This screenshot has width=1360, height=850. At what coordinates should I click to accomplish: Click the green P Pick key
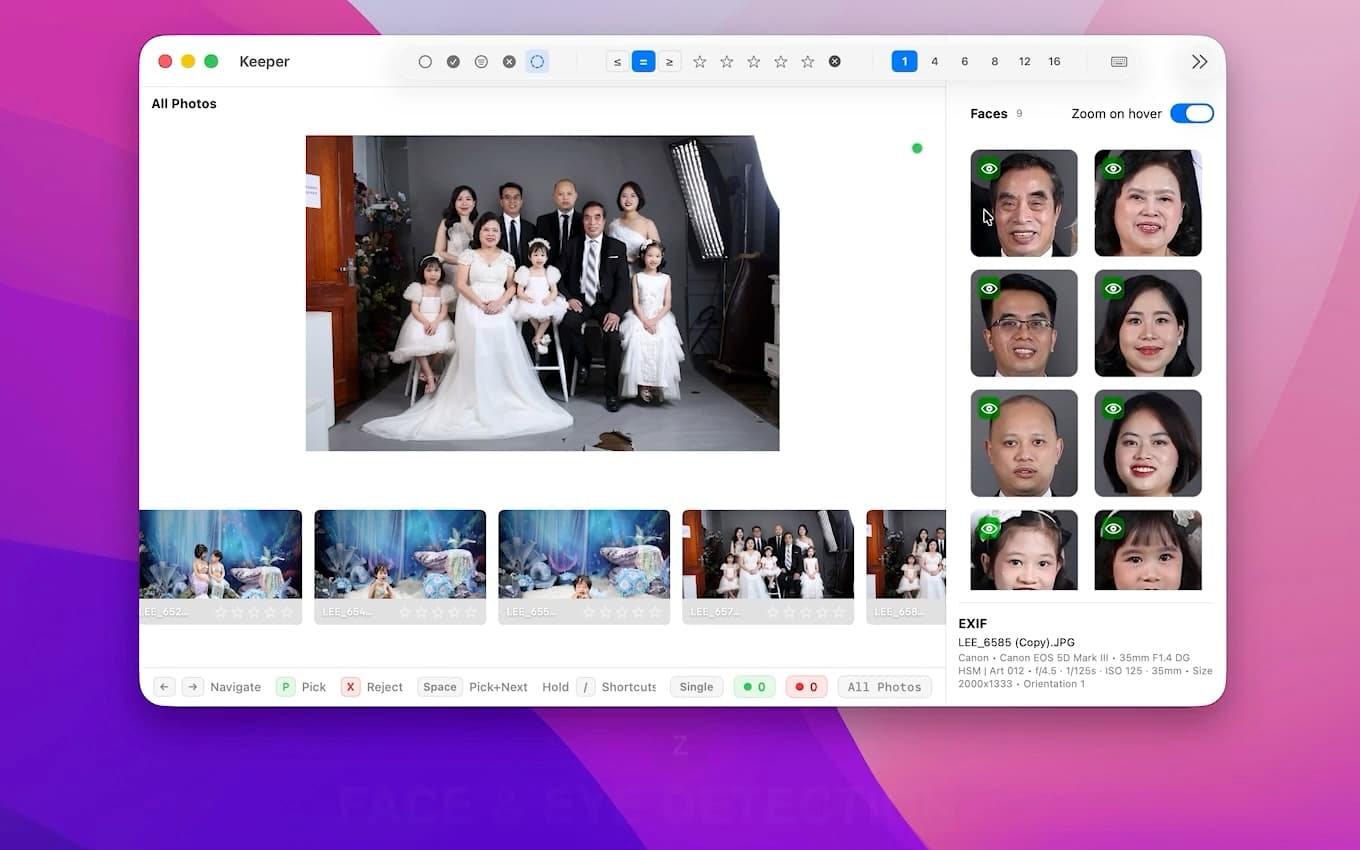286,687
